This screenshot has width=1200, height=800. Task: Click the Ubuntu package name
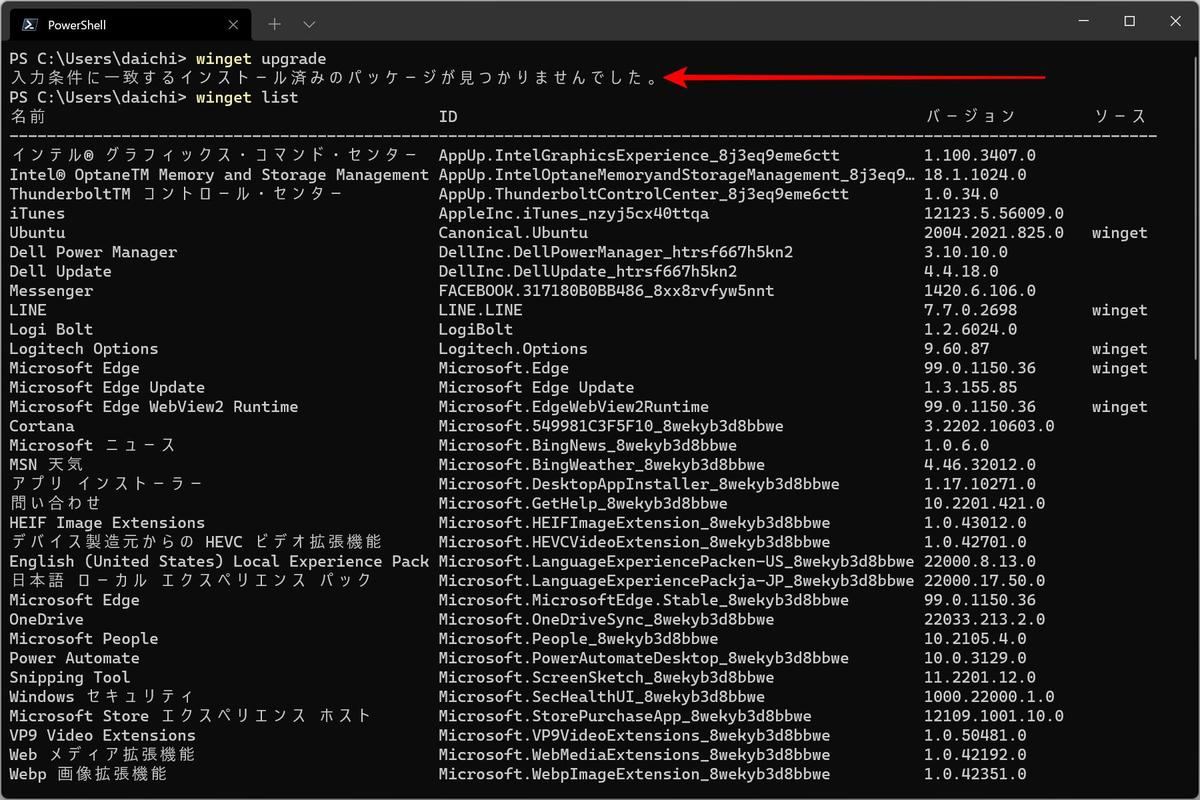(x=37, y=233)
